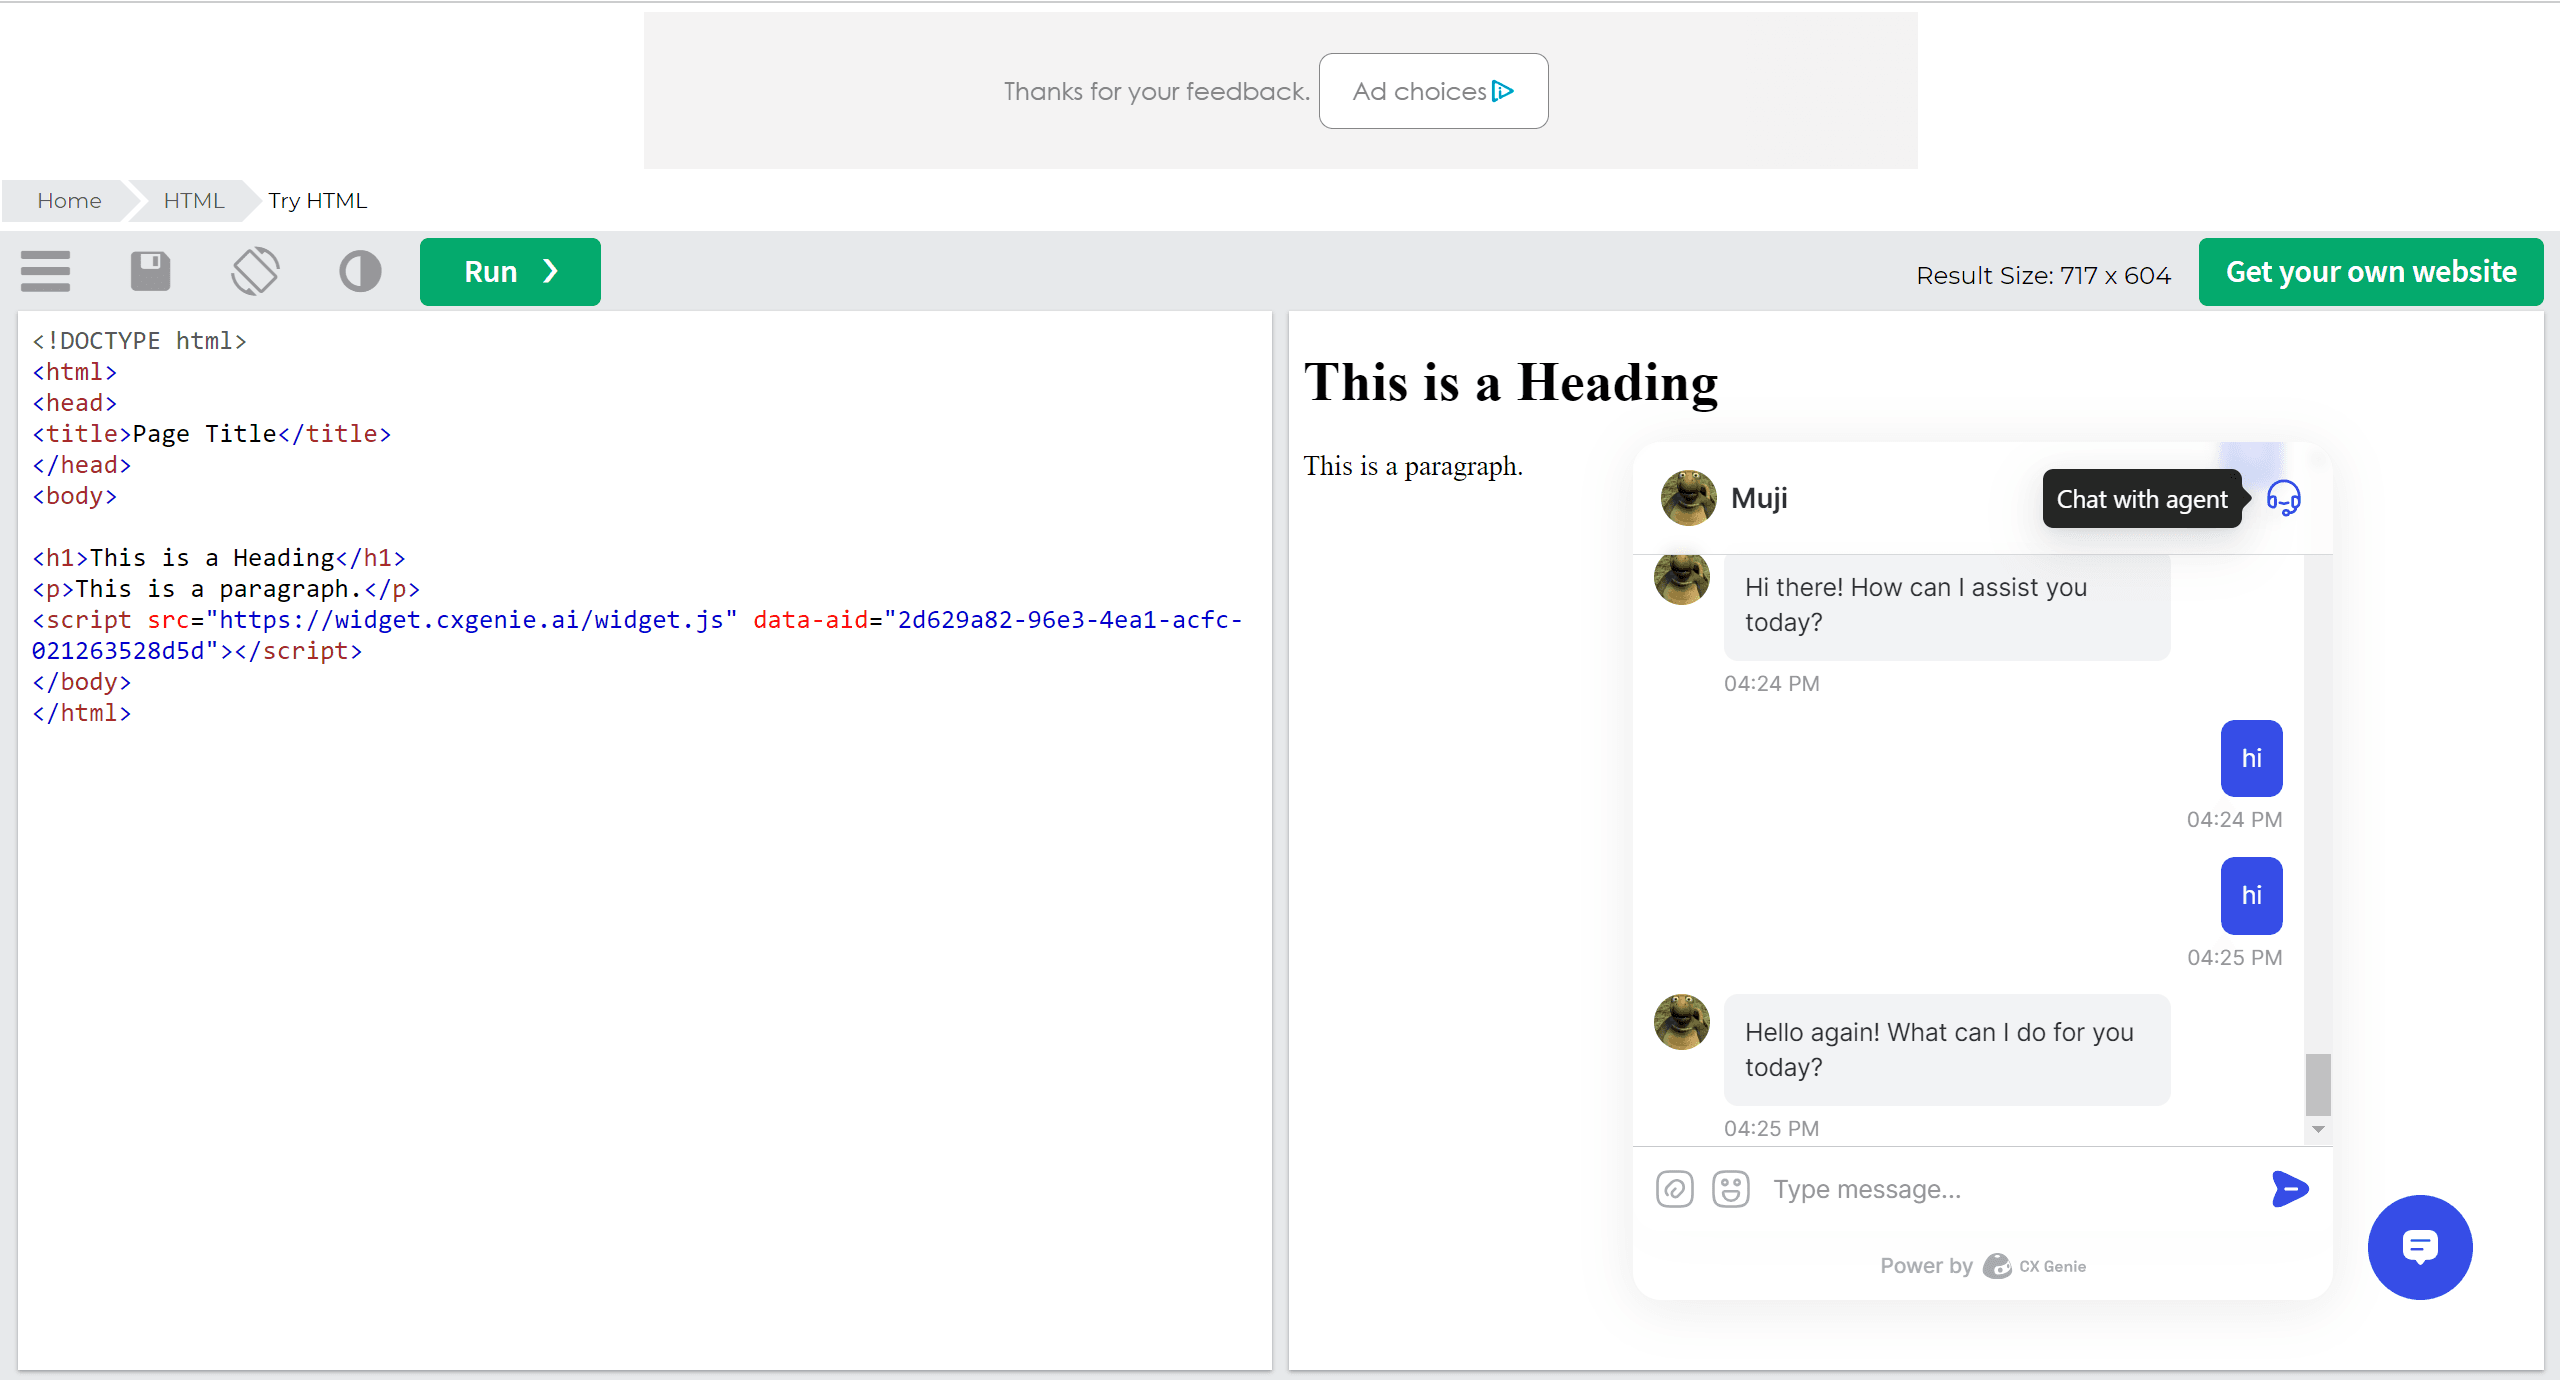Click the second 'hi' message at 04:25 PM

click(2252, 895)
